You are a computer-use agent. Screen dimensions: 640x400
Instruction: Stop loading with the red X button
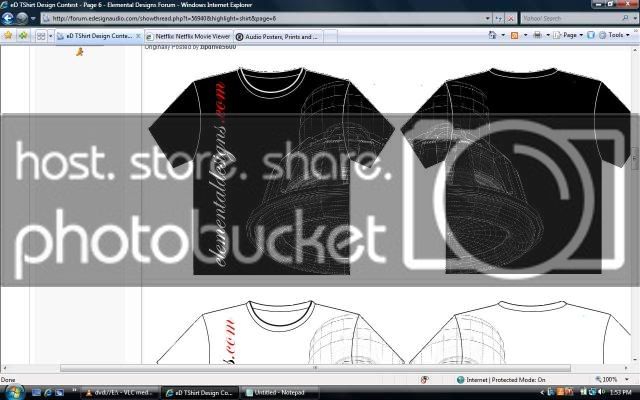[510, 18]
